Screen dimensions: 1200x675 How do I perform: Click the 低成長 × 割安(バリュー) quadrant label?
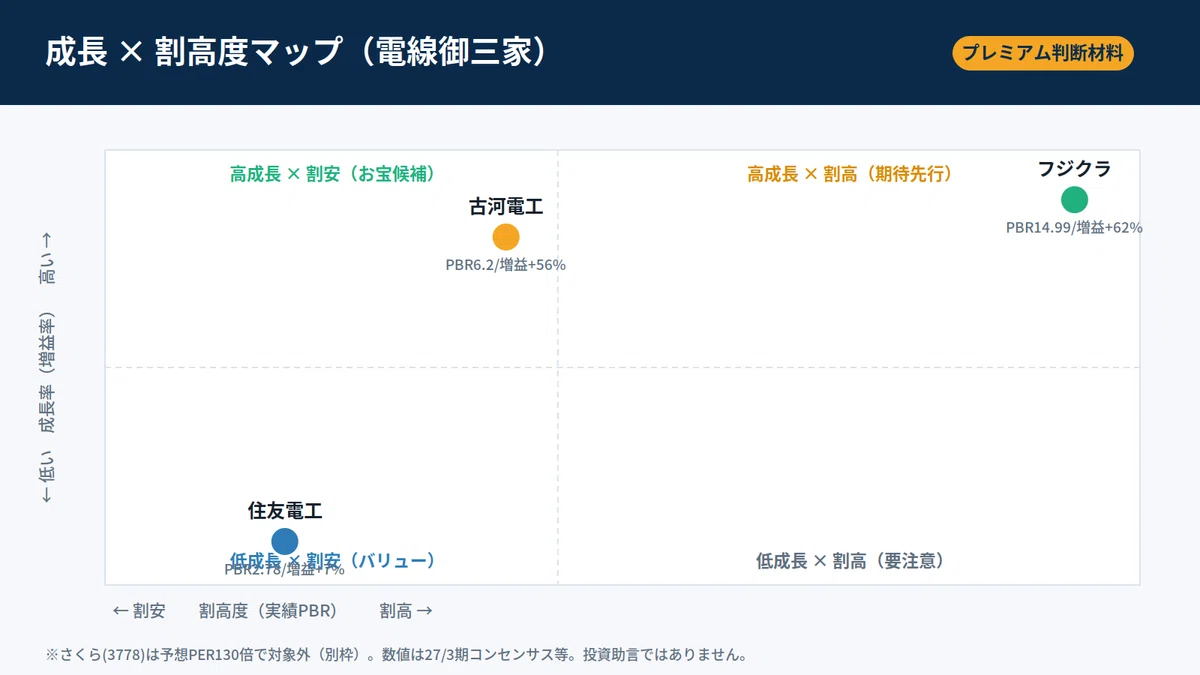click(332, 560)
